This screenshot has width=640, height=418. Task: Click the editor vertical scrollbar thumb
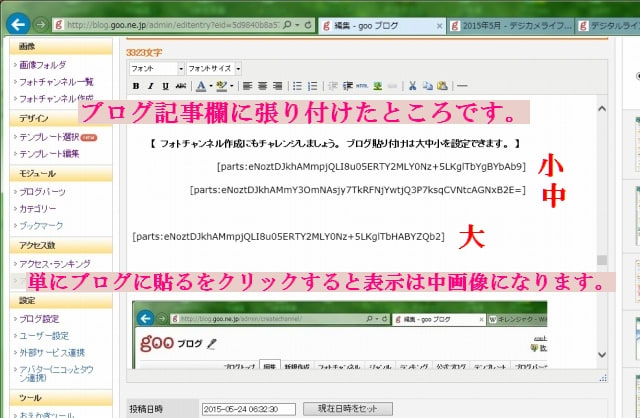(602, 260)
